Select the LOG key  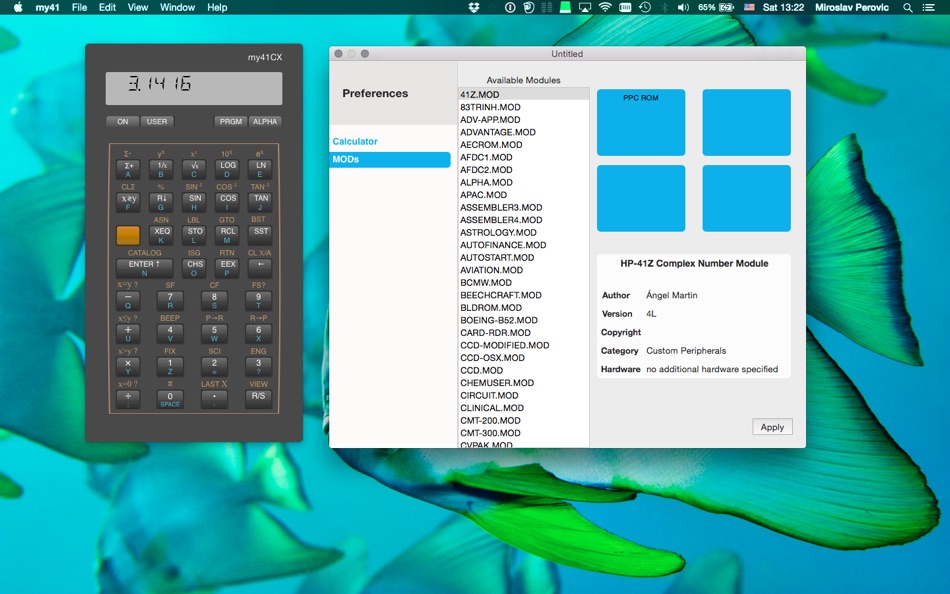tap(228, 169)
